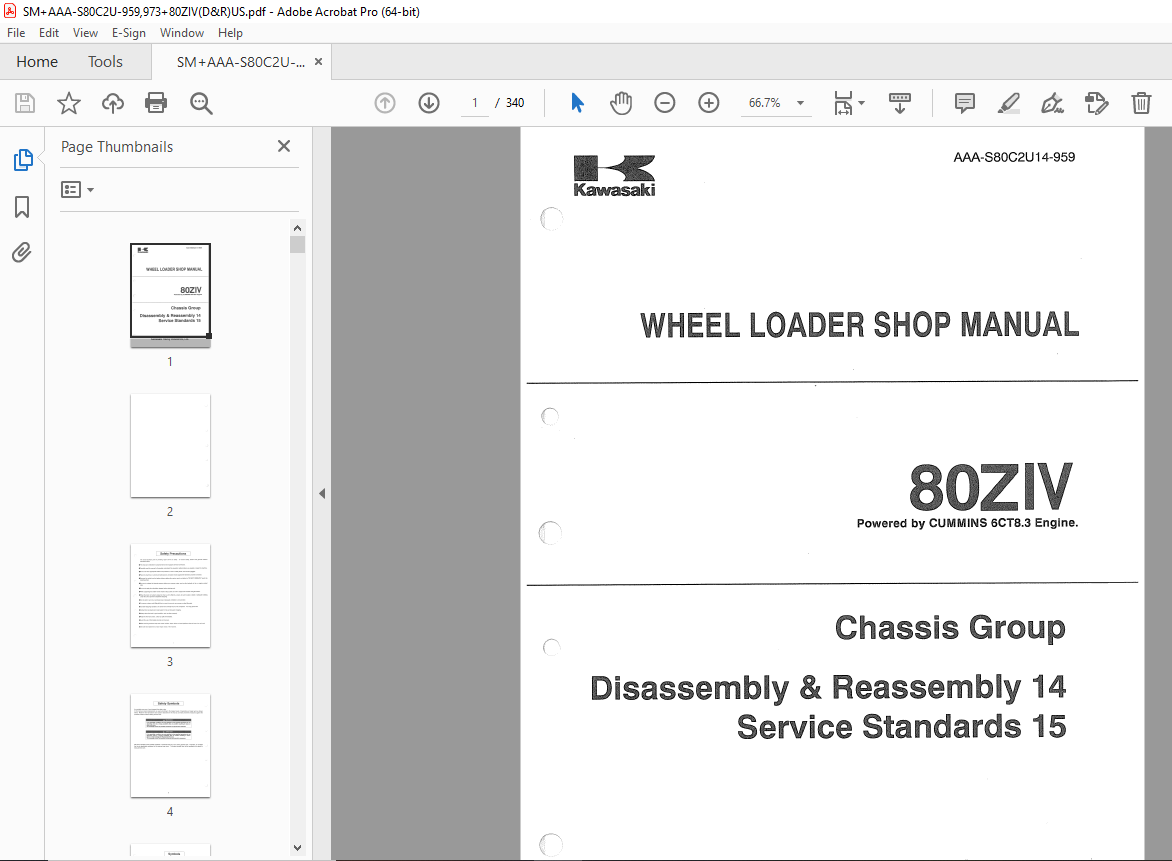Zoom in with plus icon
Image resolution: width=1172 pixels, height=861 pixels.
(x=709, y=103)
